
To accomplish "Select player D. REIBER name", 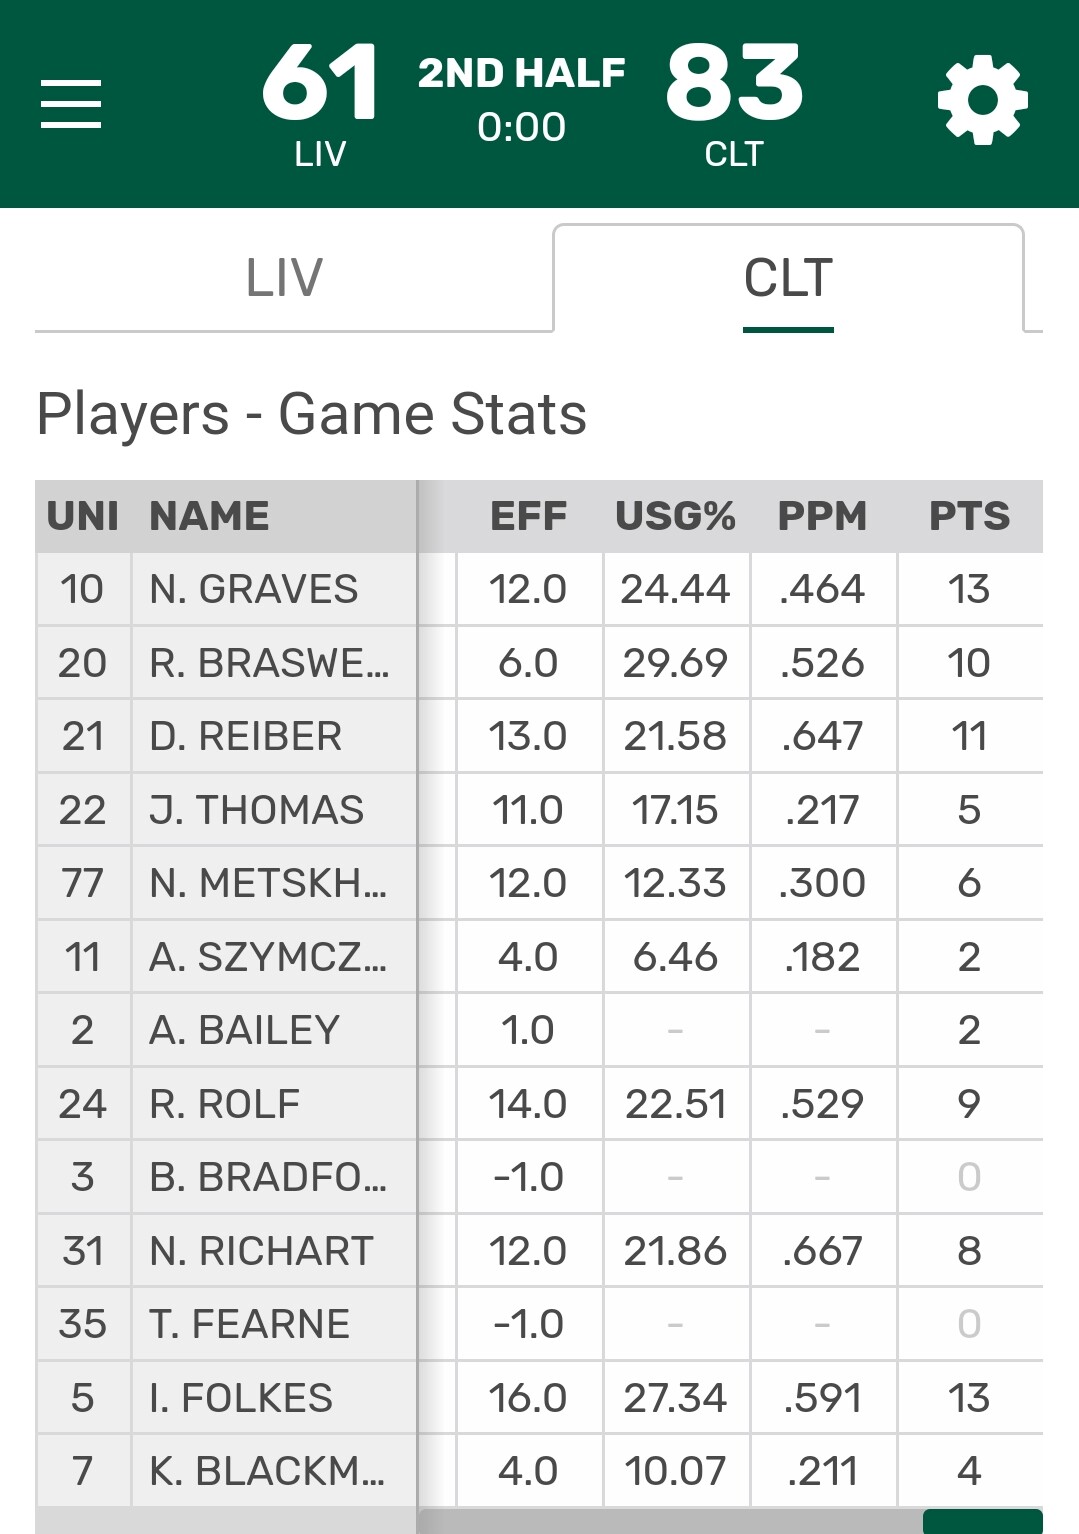I will click(x=245, y=736).
